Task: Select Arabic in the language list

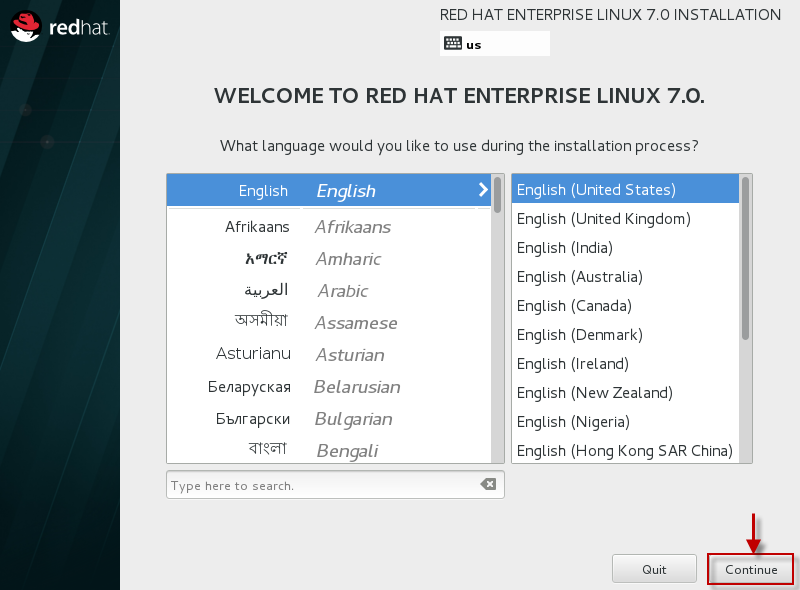Action: click(329, 291)
